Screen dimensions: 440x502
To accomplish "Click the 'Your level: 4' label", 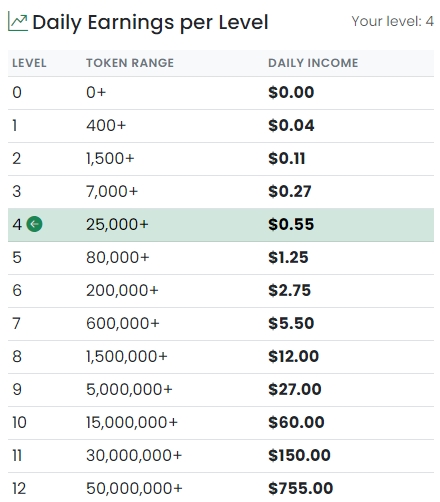I will (392, 21).
